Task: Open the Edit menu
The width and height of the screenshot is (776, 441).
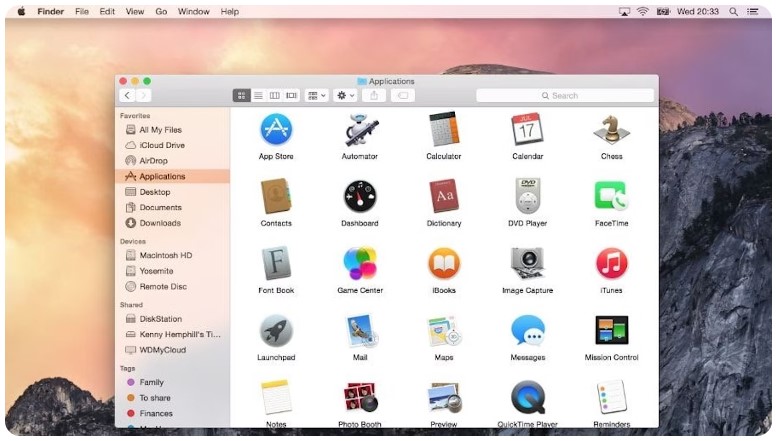Action: [x=107, y=11]
